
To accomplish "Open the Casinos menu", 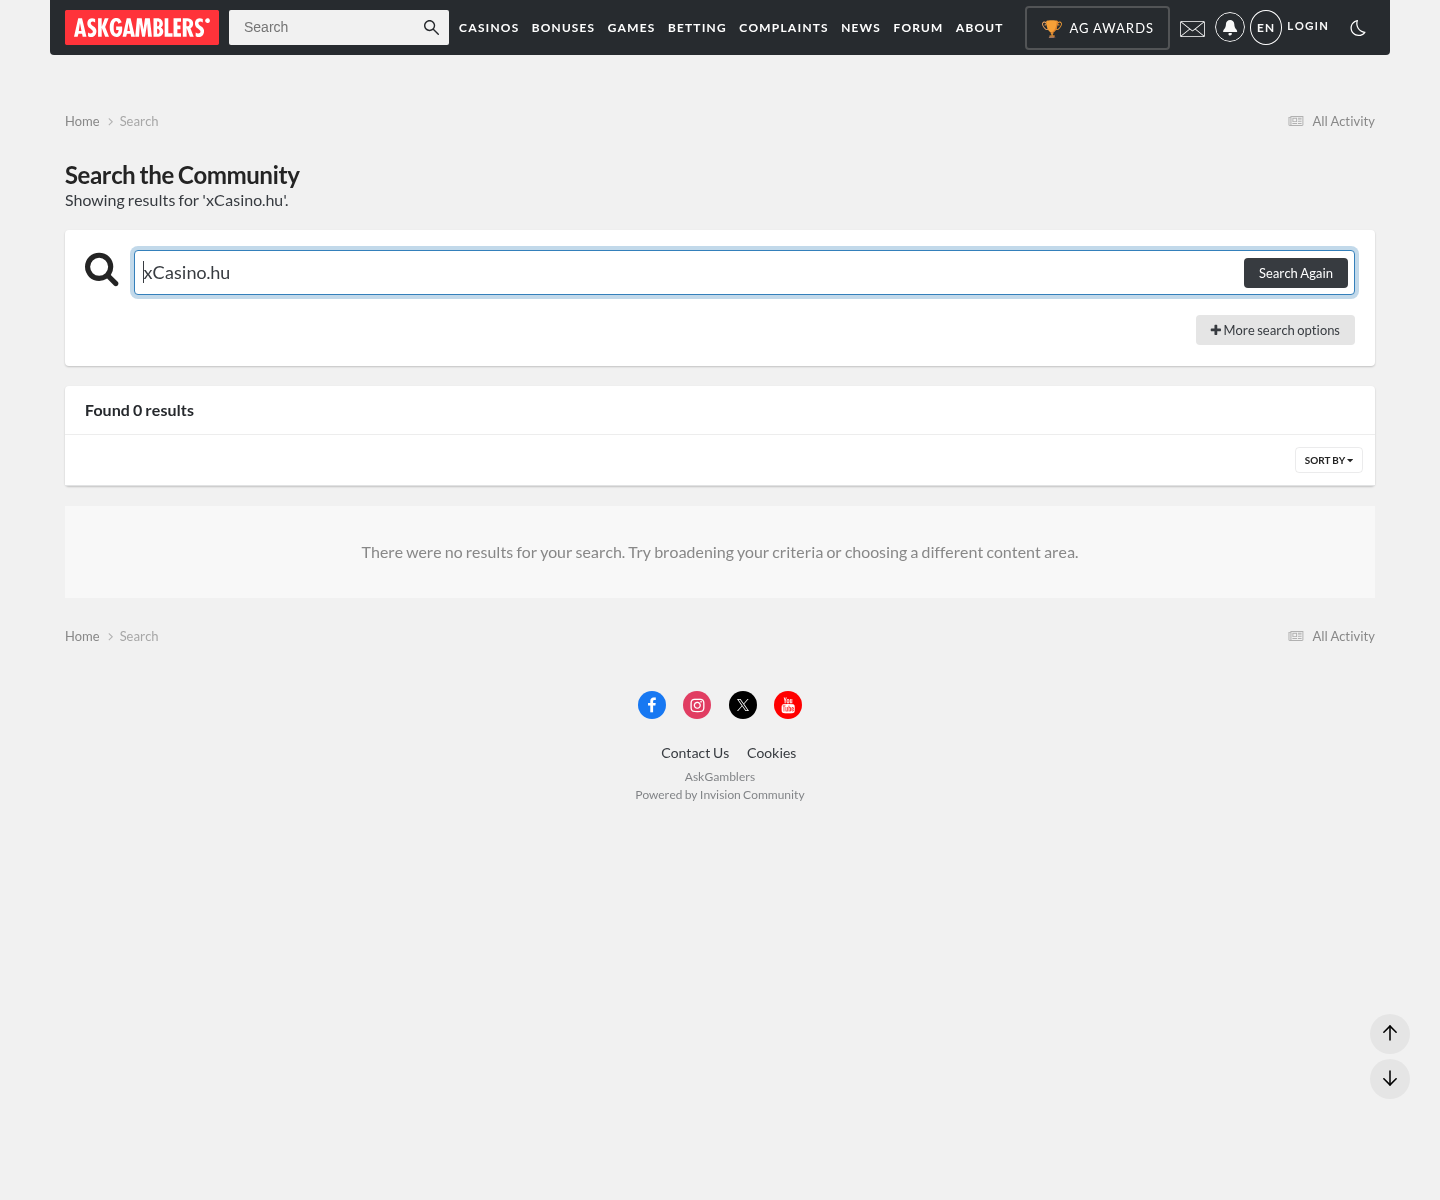I will [489, 28].
